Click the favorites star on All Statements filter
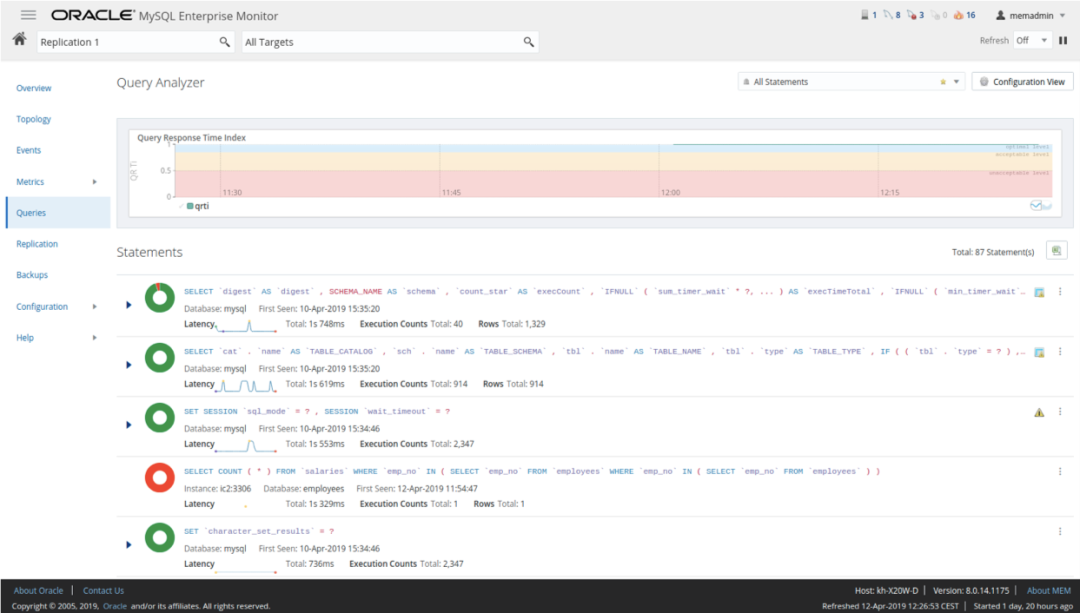The height and width of the screenshot is (613, 1080). 943,81
